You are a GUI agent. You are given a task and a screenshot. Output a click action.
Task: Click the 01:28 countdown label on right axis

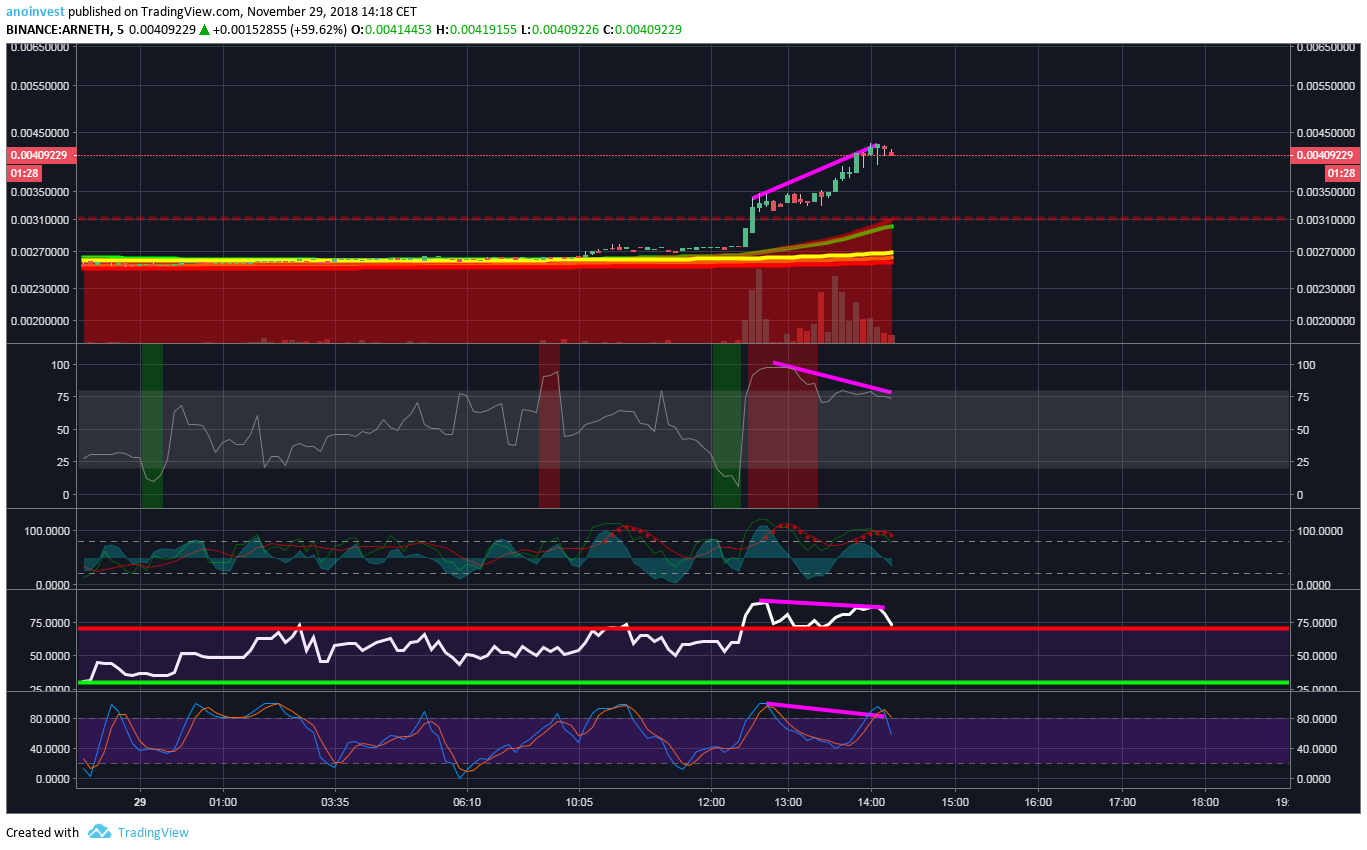tap(1342, 173)
